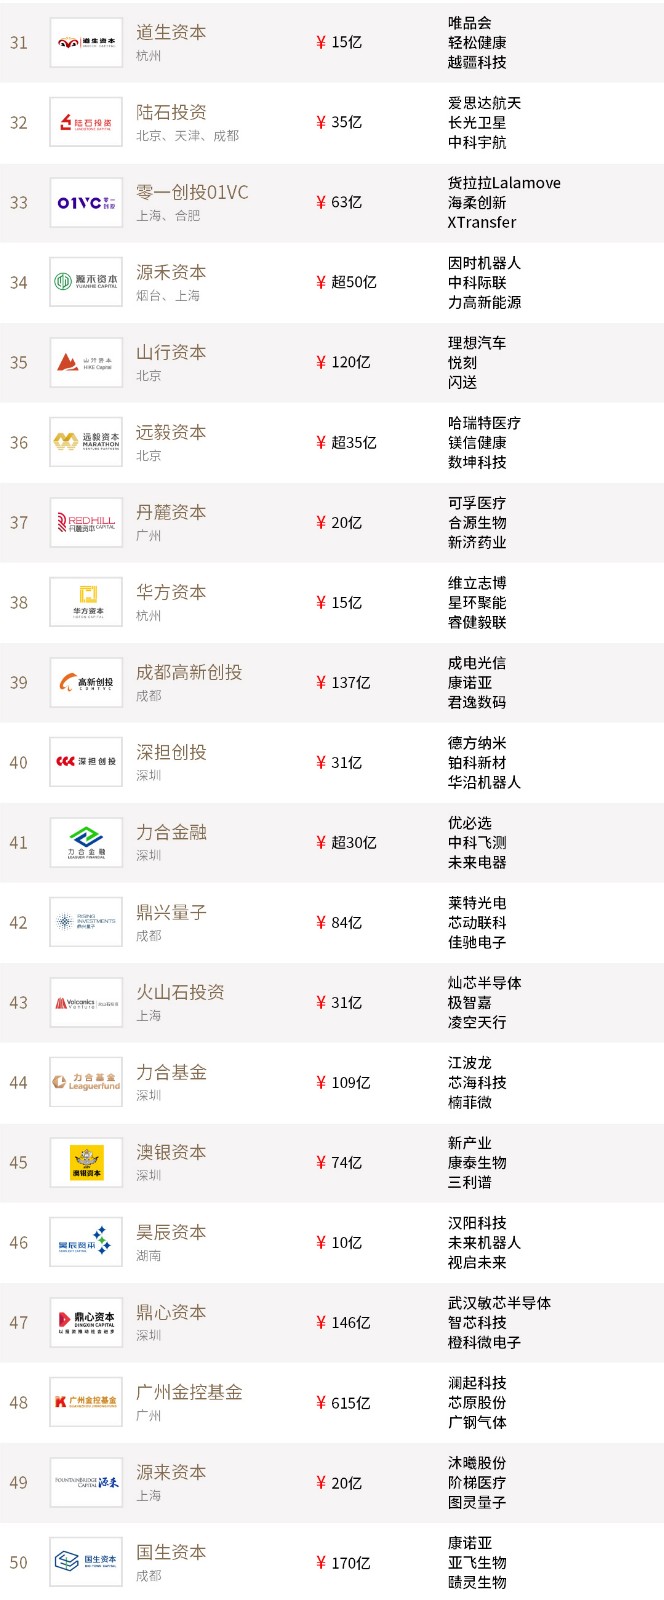Screen dimensions: 664x1600
Task: Open the 零一创投 01VC logo
Action: tap(86, 203)
